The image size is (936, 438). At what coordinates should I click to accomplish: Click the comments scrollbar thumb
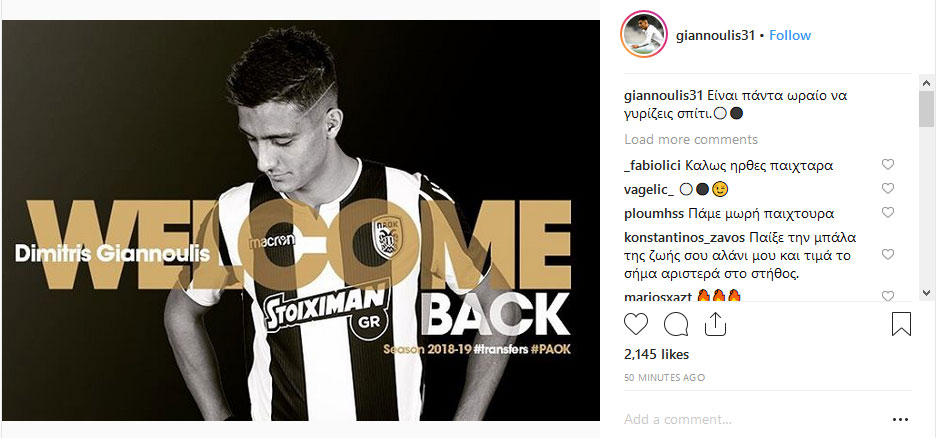point(926,109)
